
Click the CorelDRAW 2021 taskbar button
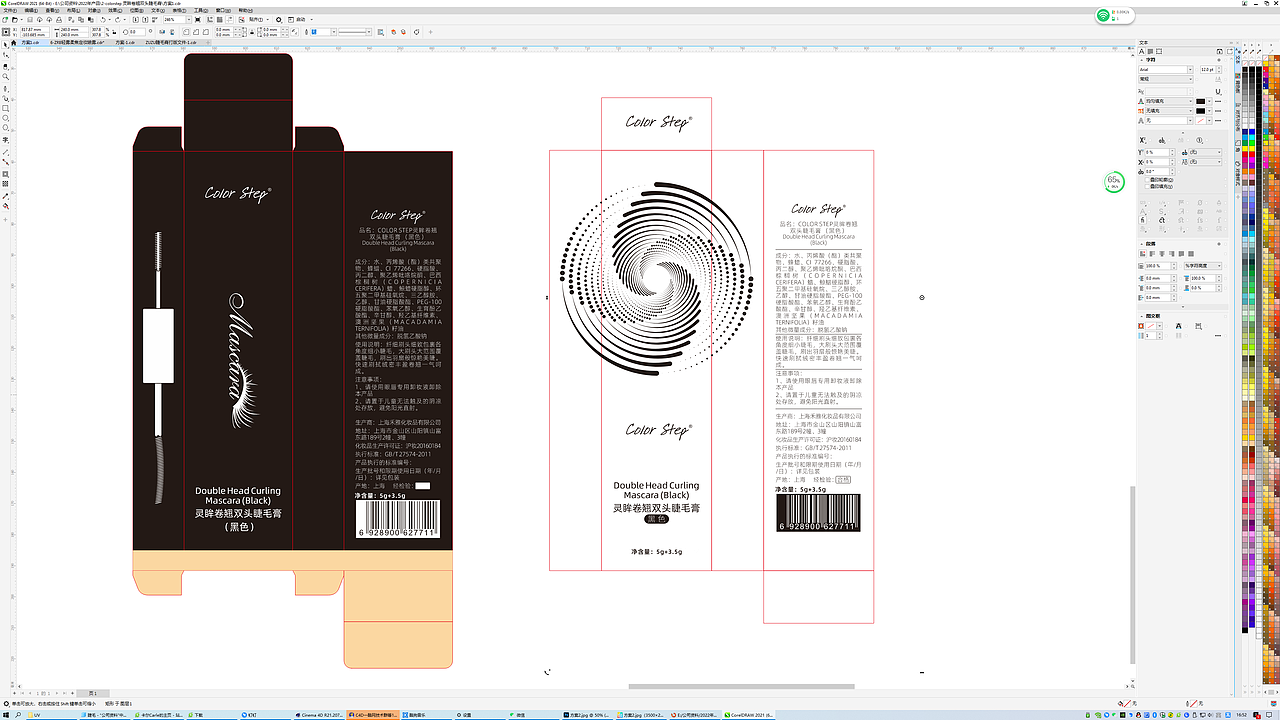point(750,715)
